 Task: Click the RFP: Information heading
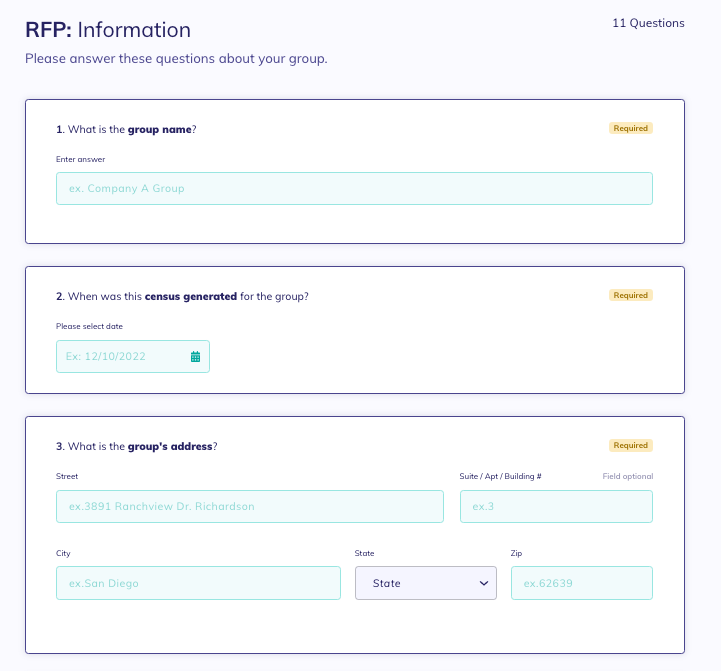[x=108, y=30]
